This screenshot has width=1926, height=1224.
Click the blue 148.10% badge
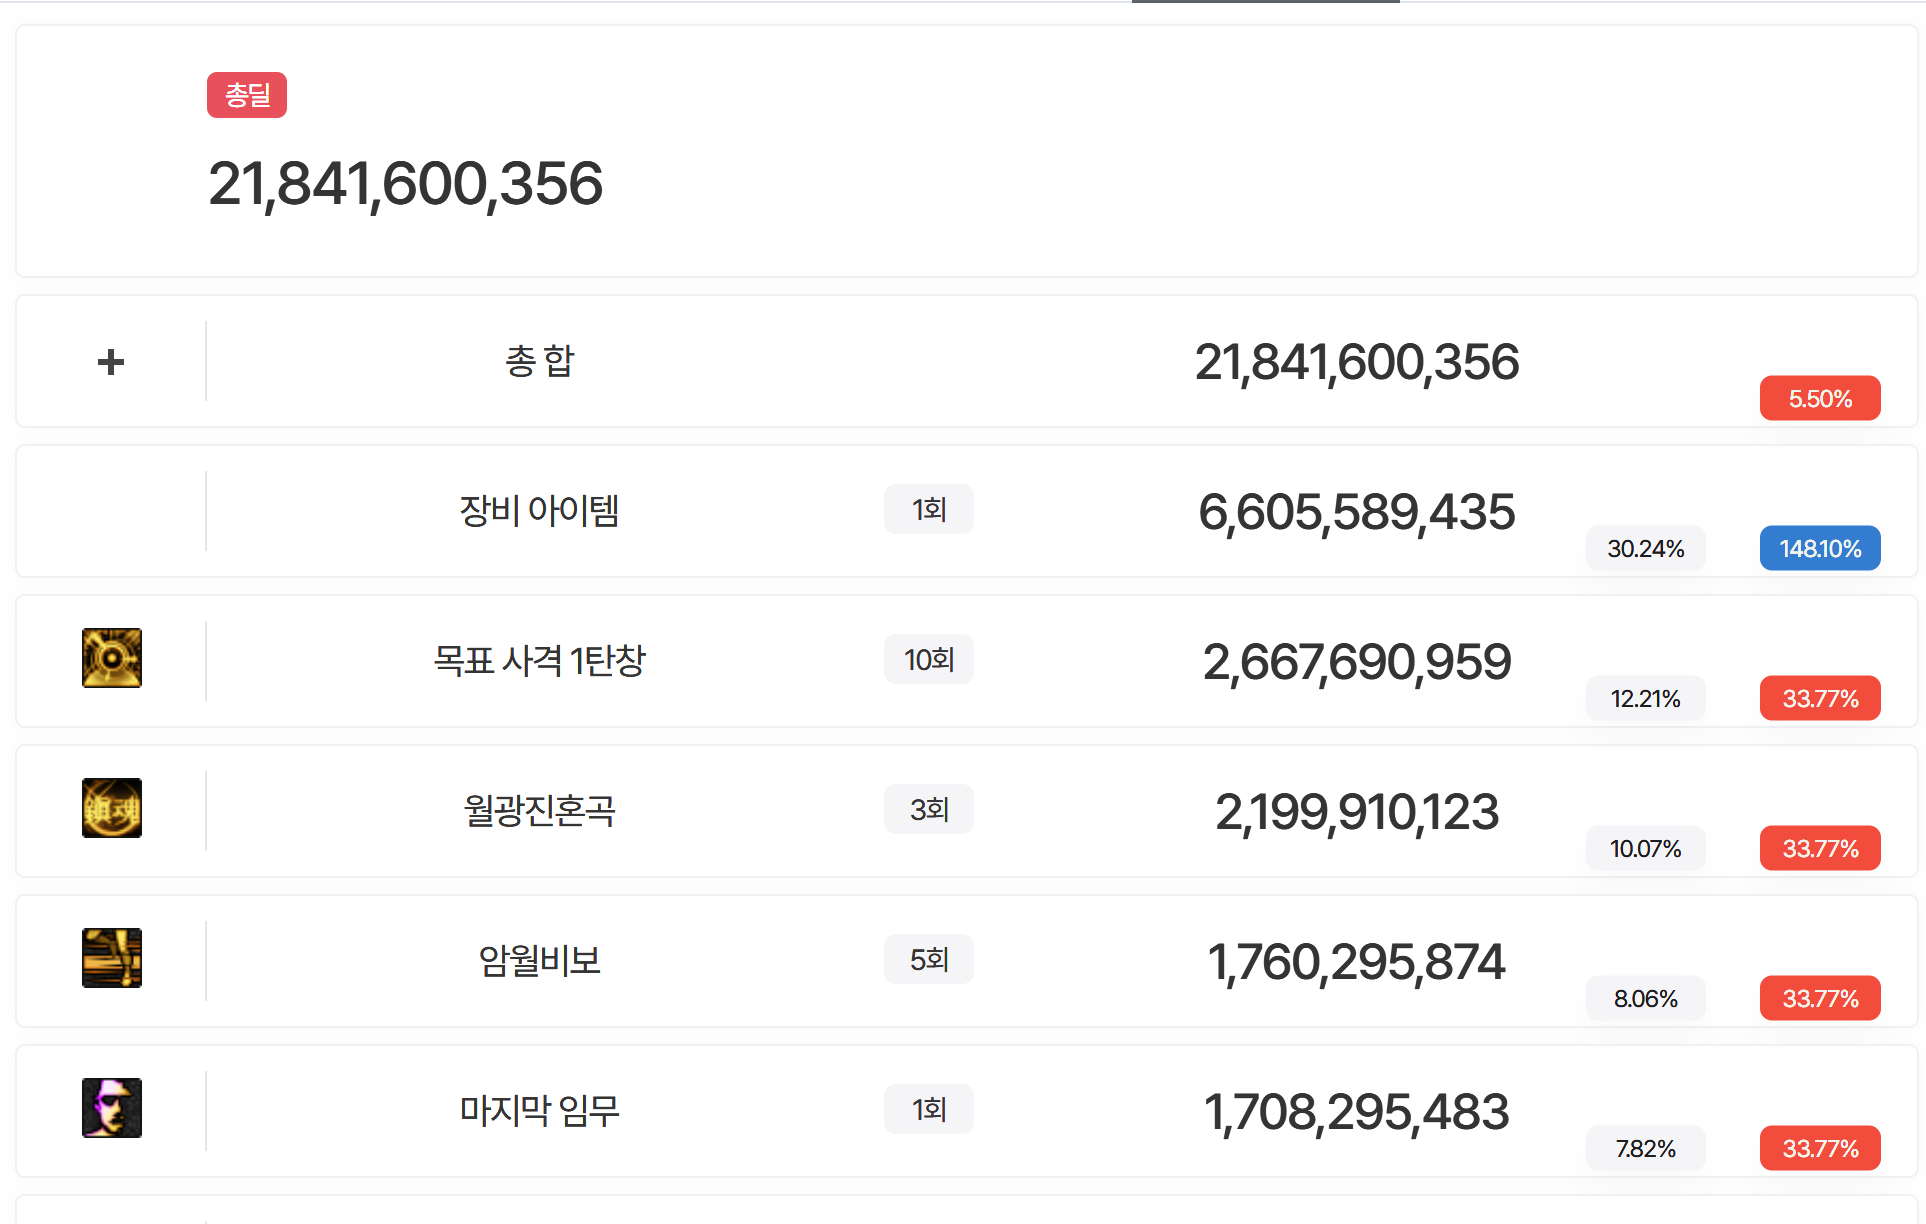1820,548
